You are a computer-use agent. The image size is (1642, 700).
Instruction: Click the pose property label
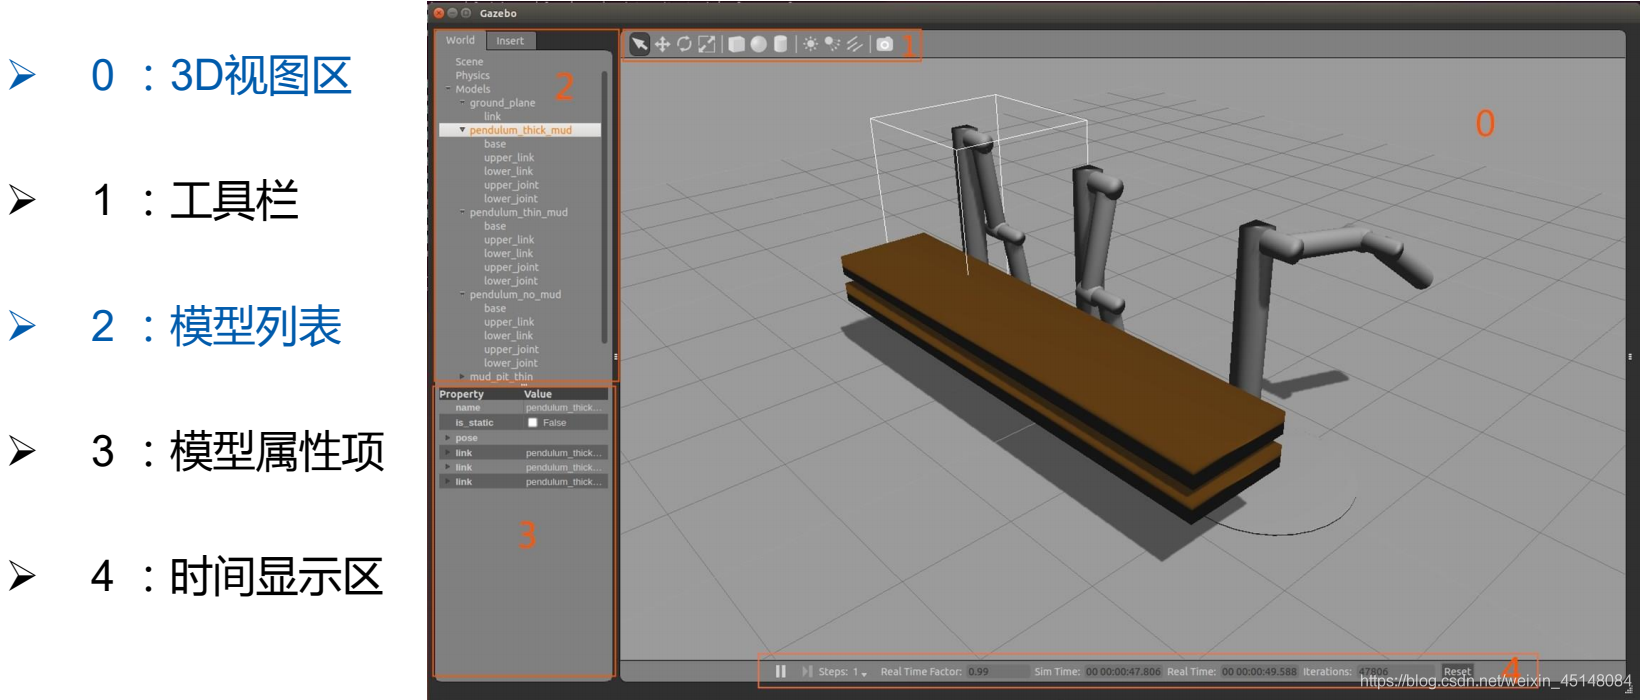[x=466, y=438]
